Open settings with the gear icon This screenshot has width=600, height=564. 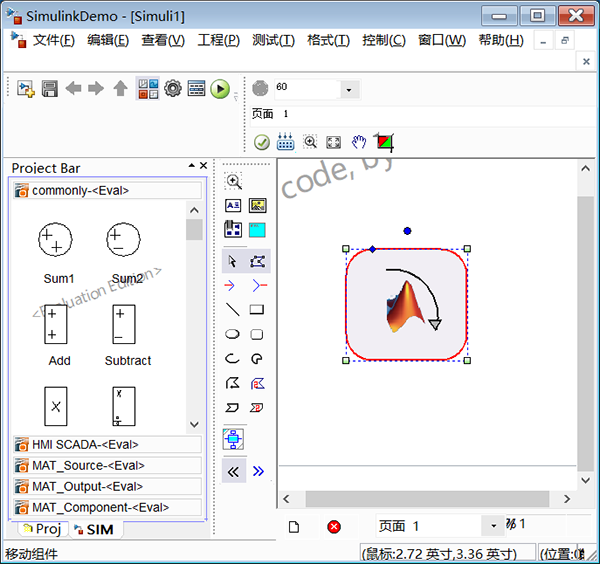[172, 89]
